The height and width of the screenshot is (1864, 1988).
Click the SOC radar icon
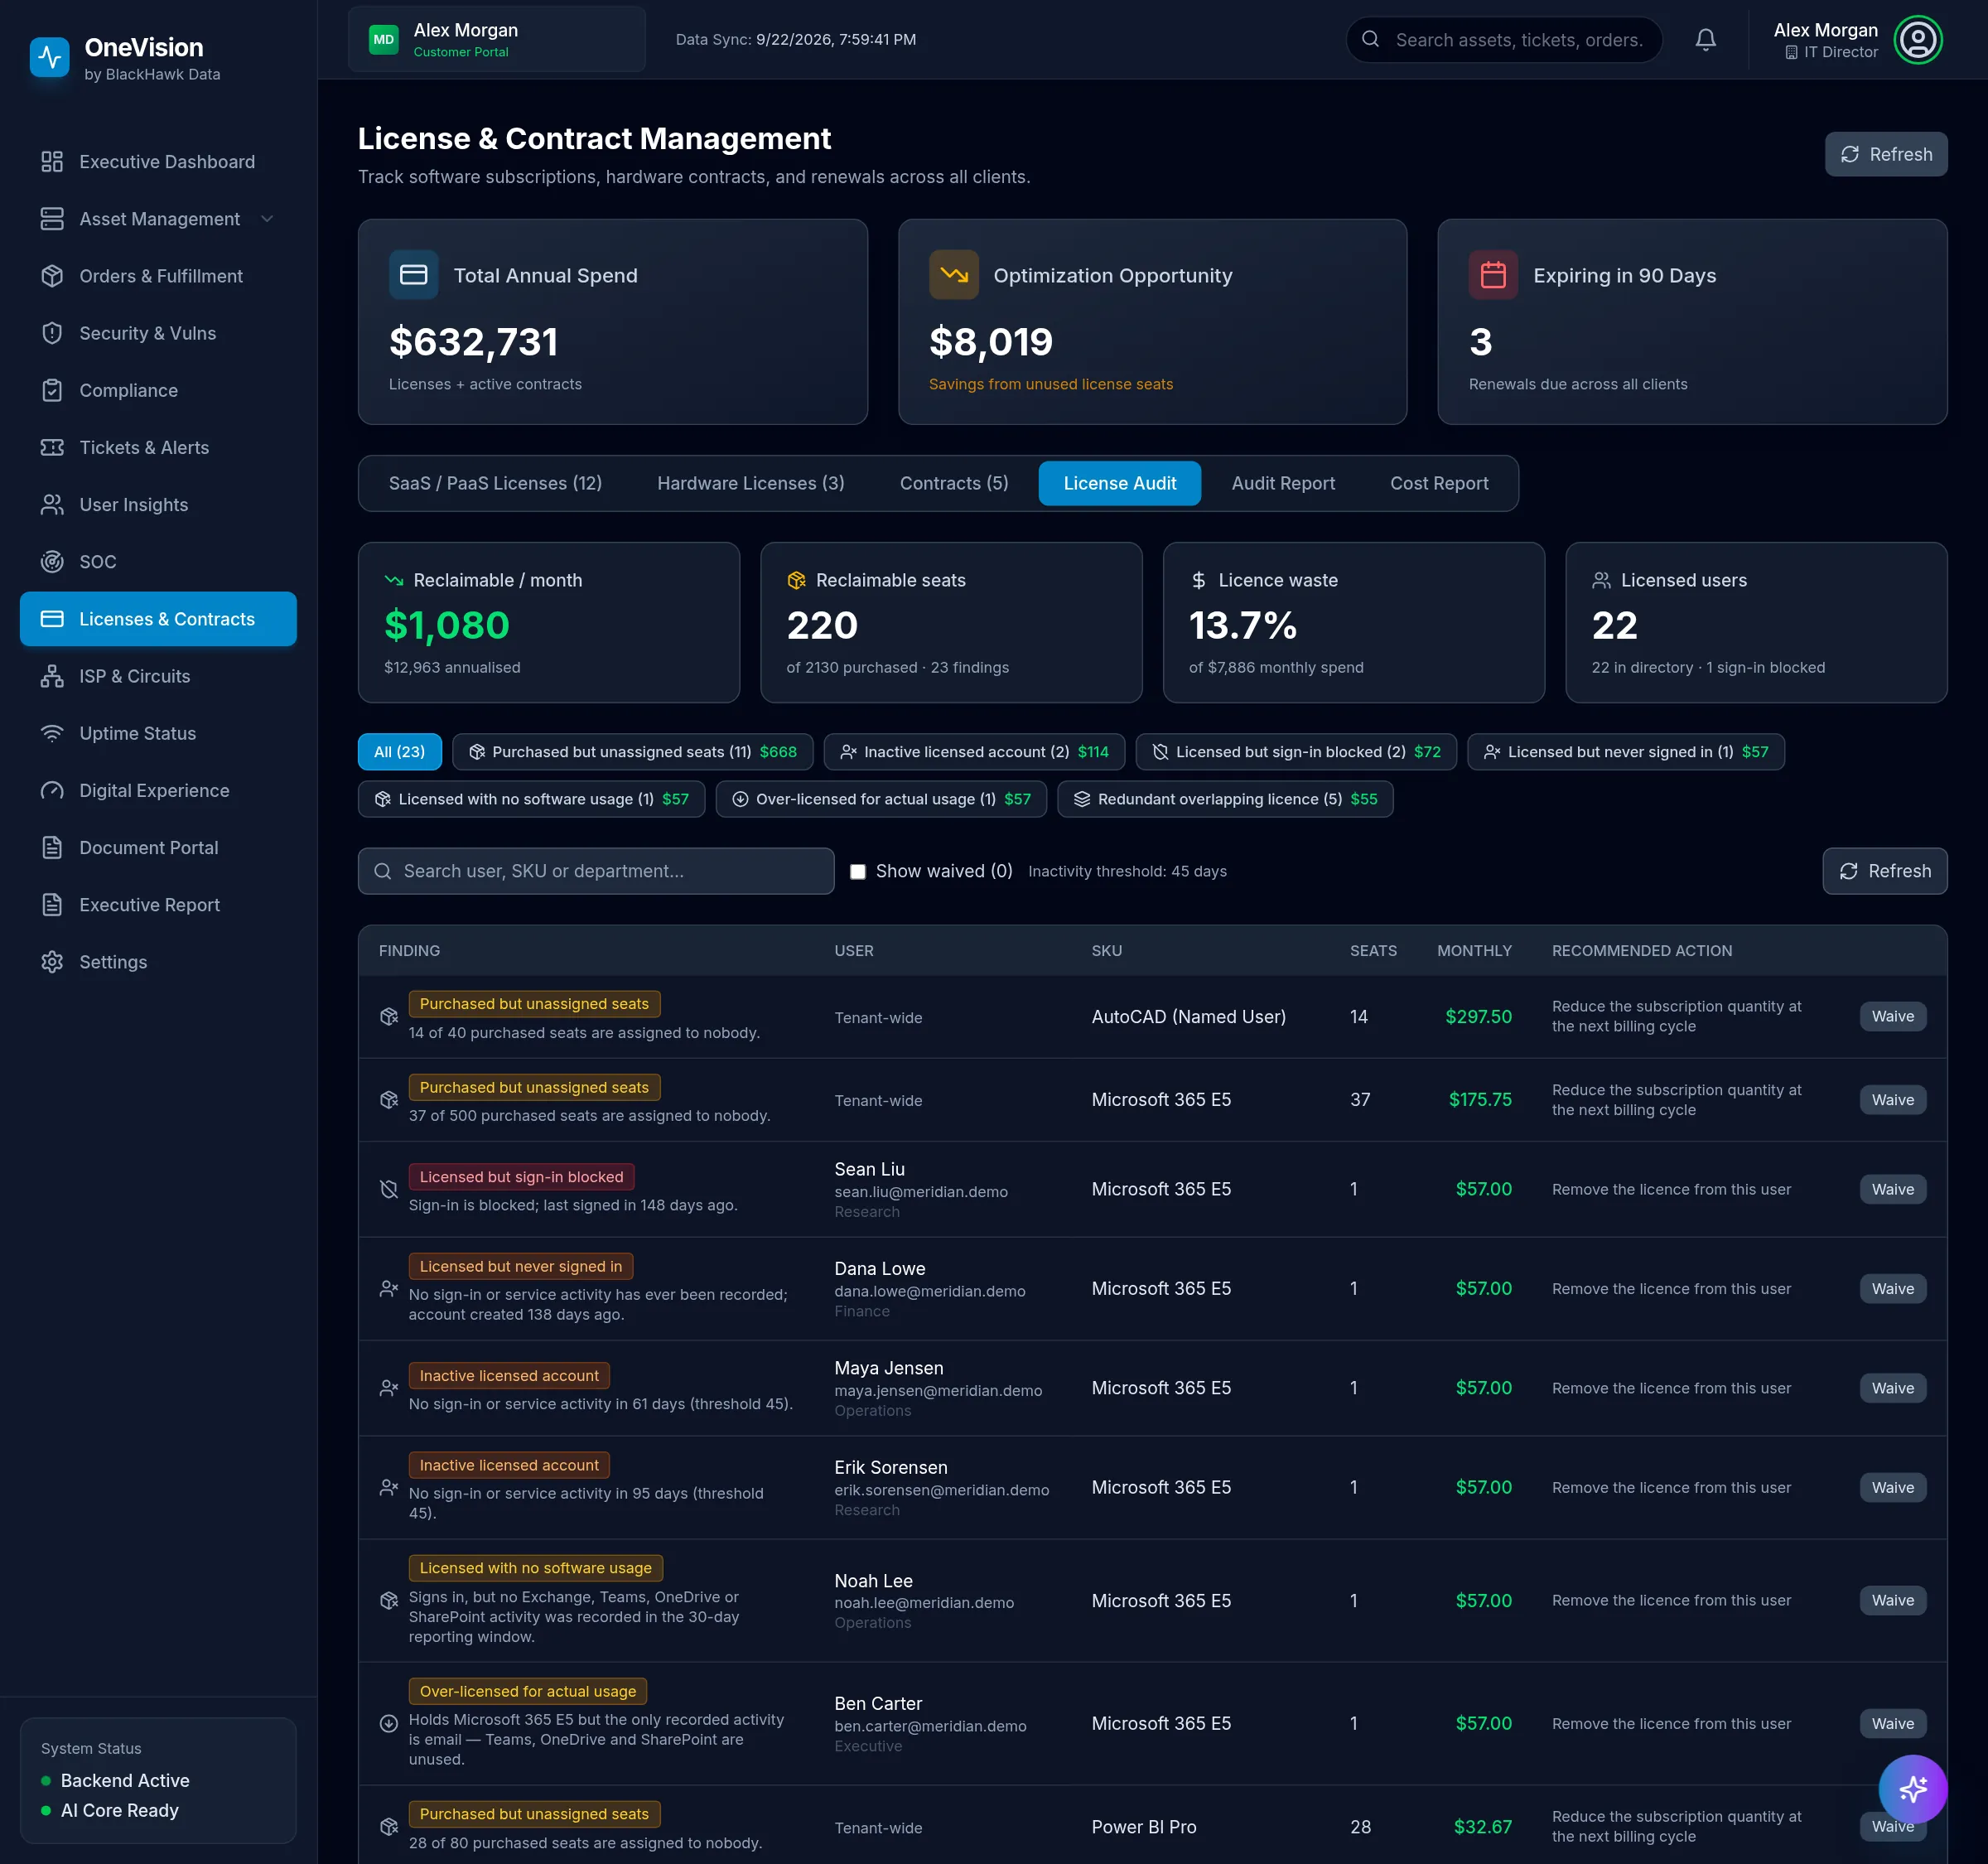pyautogui.click(x=52, y=562)
